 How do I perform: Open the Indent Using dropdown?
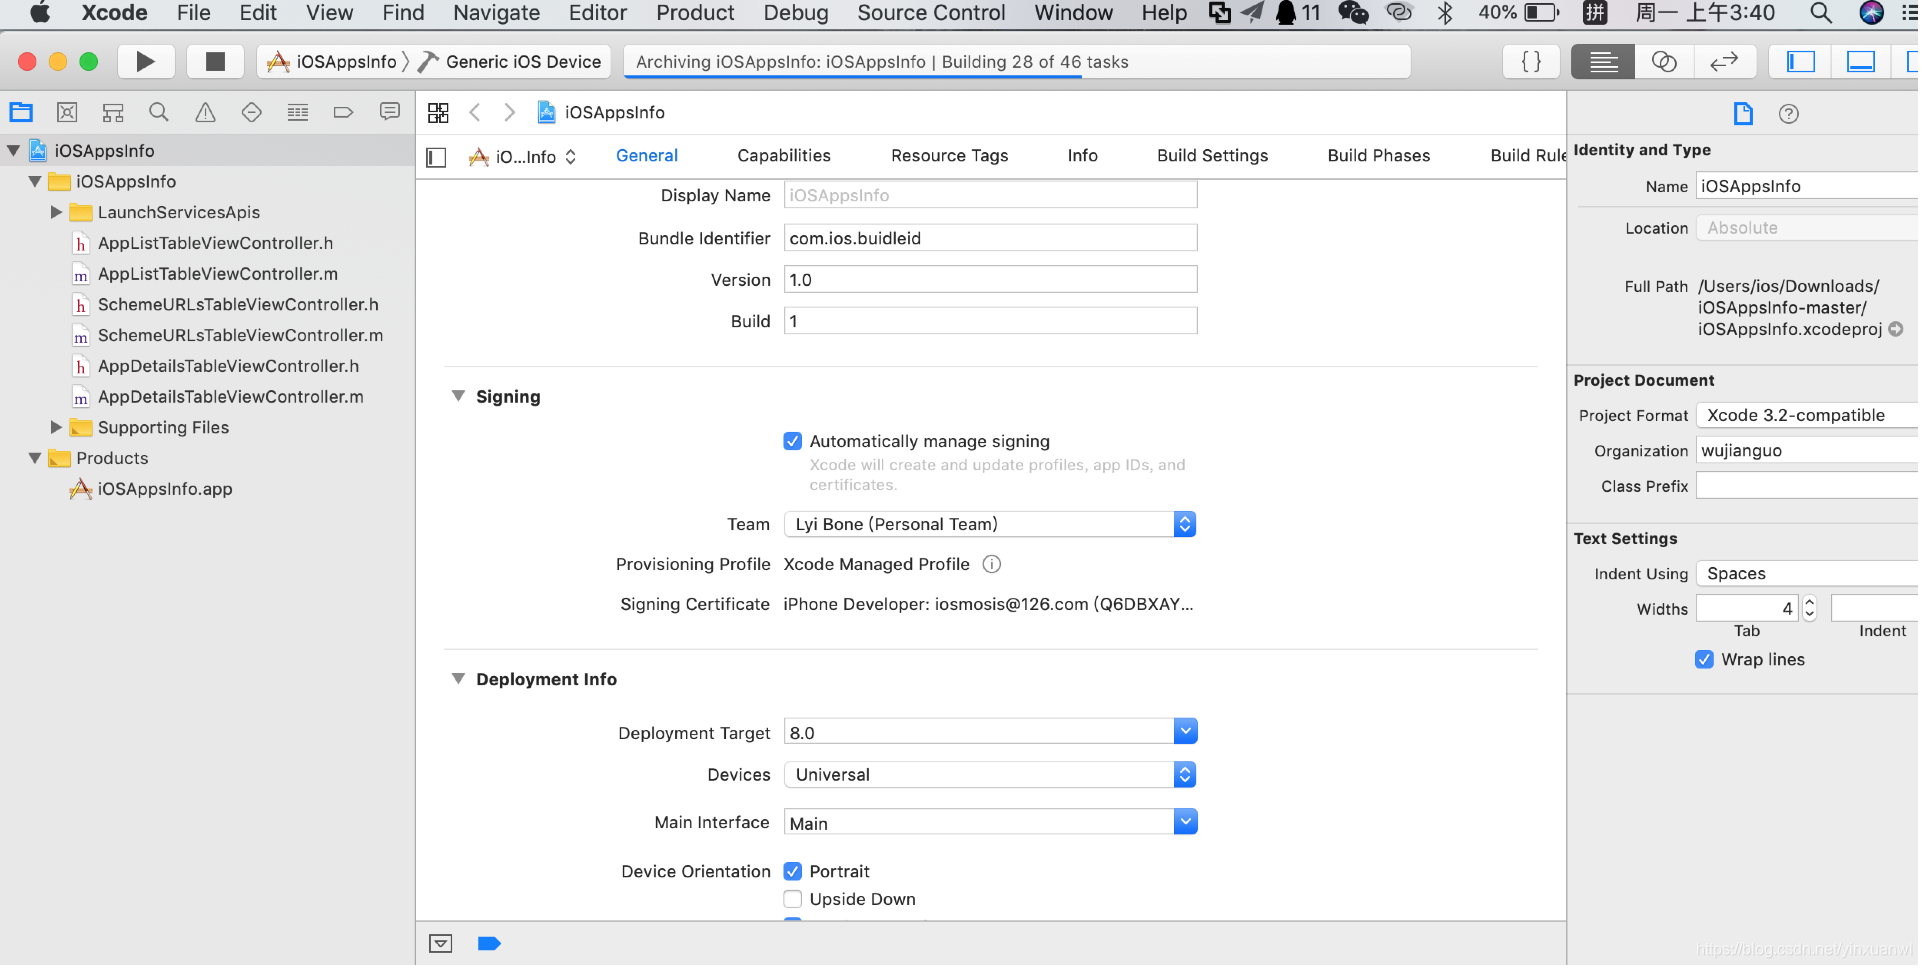click(x=1808, y=574)
